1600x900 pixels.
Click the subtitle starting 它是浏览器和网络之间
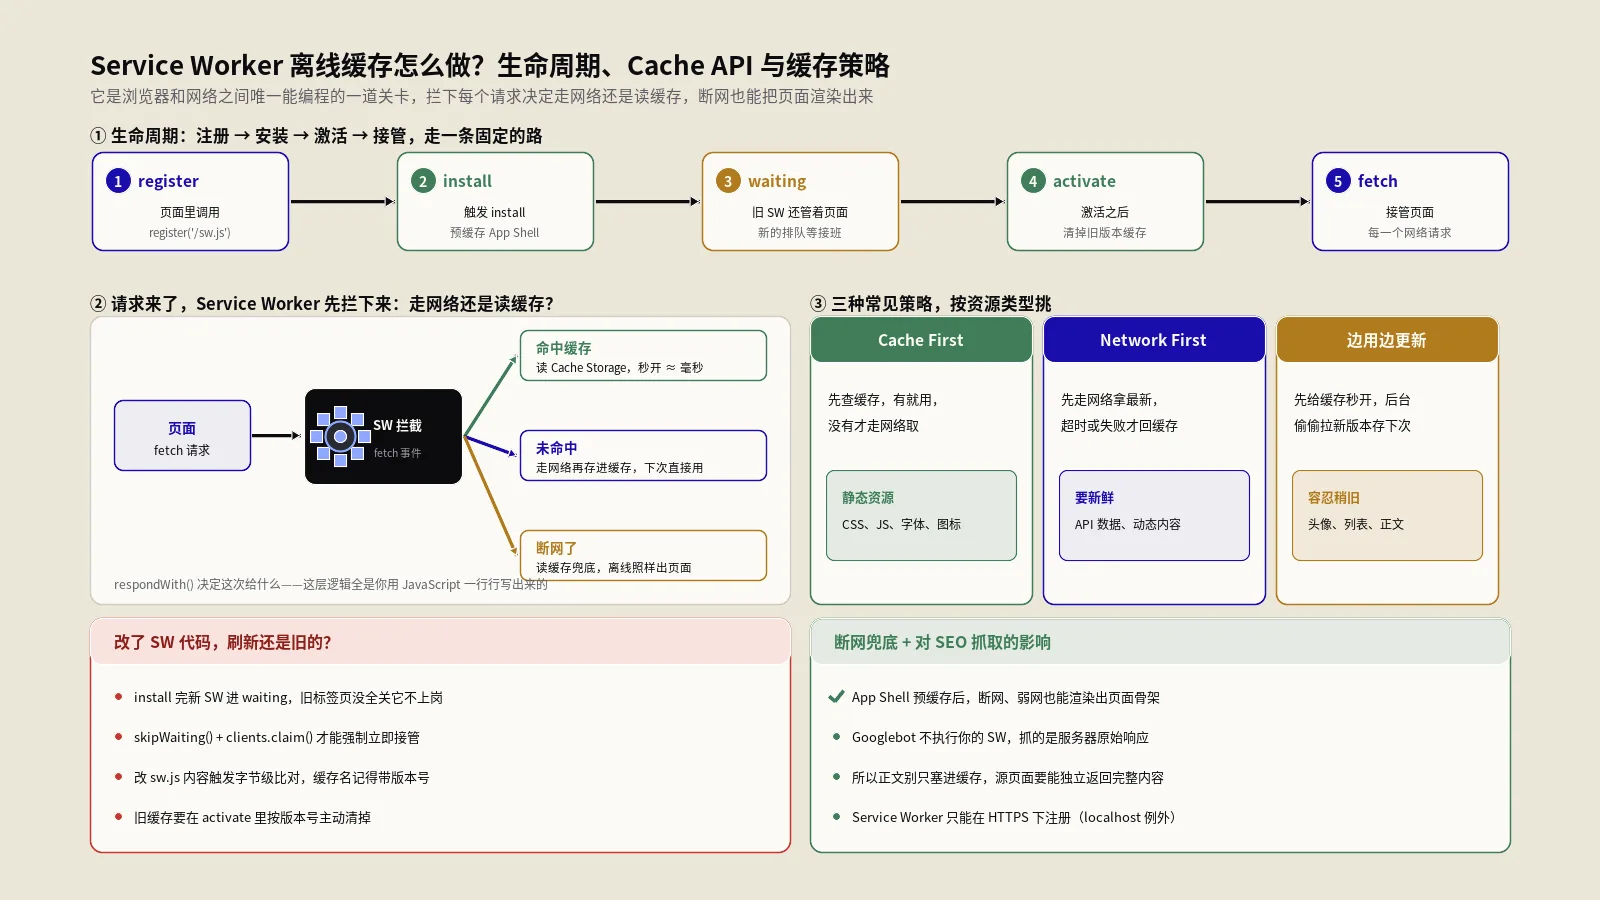coord(482,97)
